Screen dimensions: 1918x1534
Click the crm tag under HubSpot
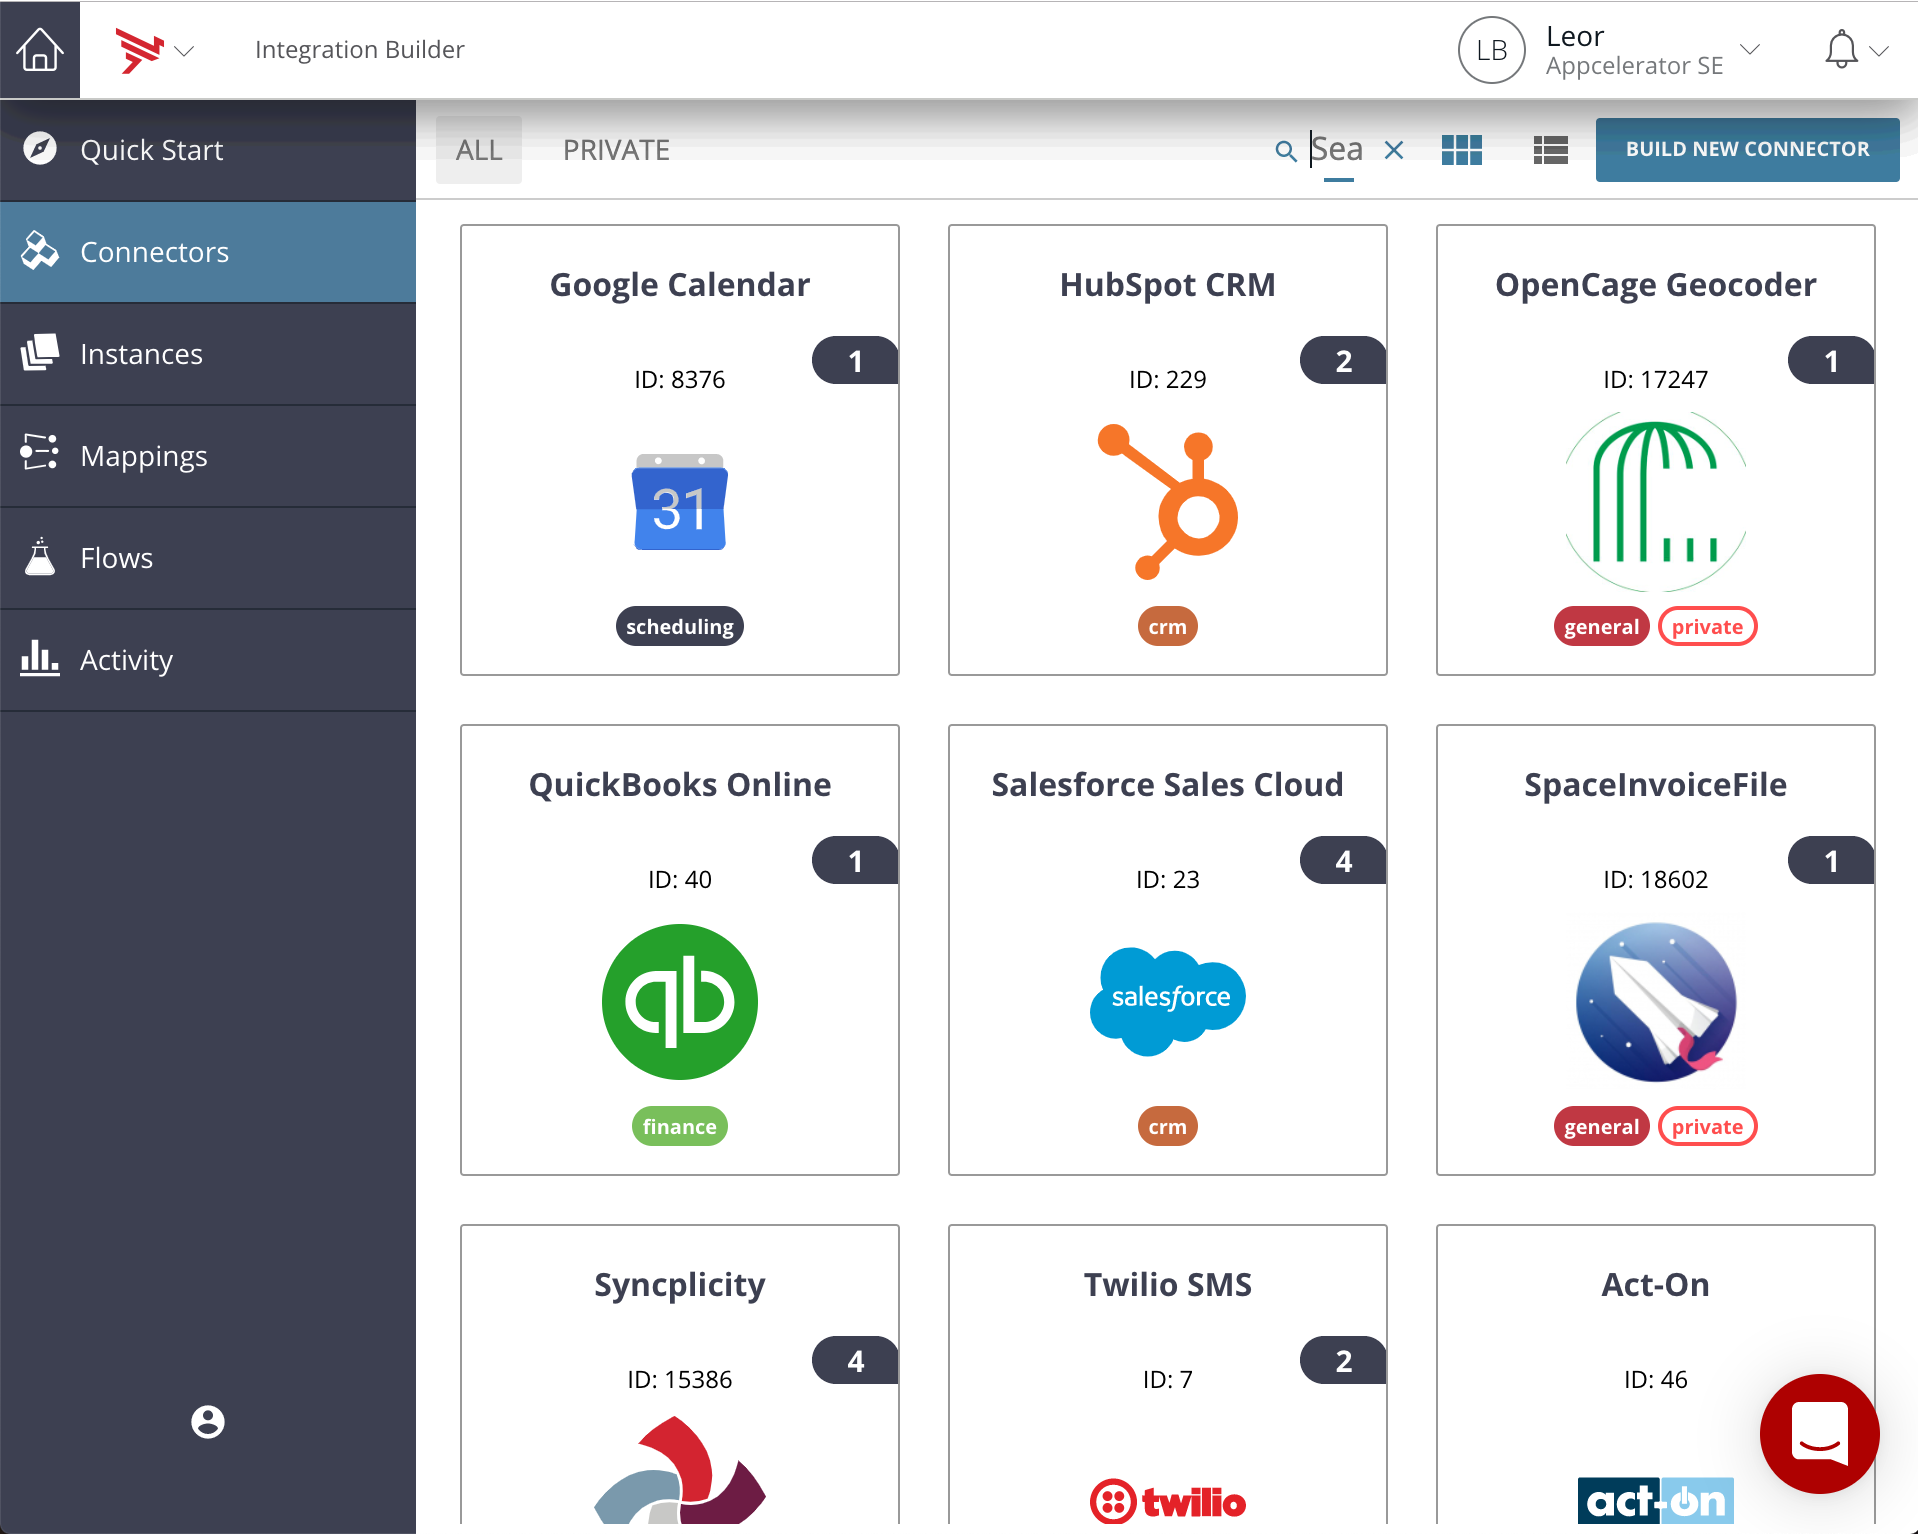pyautogui.click(x=1167, y=626)
